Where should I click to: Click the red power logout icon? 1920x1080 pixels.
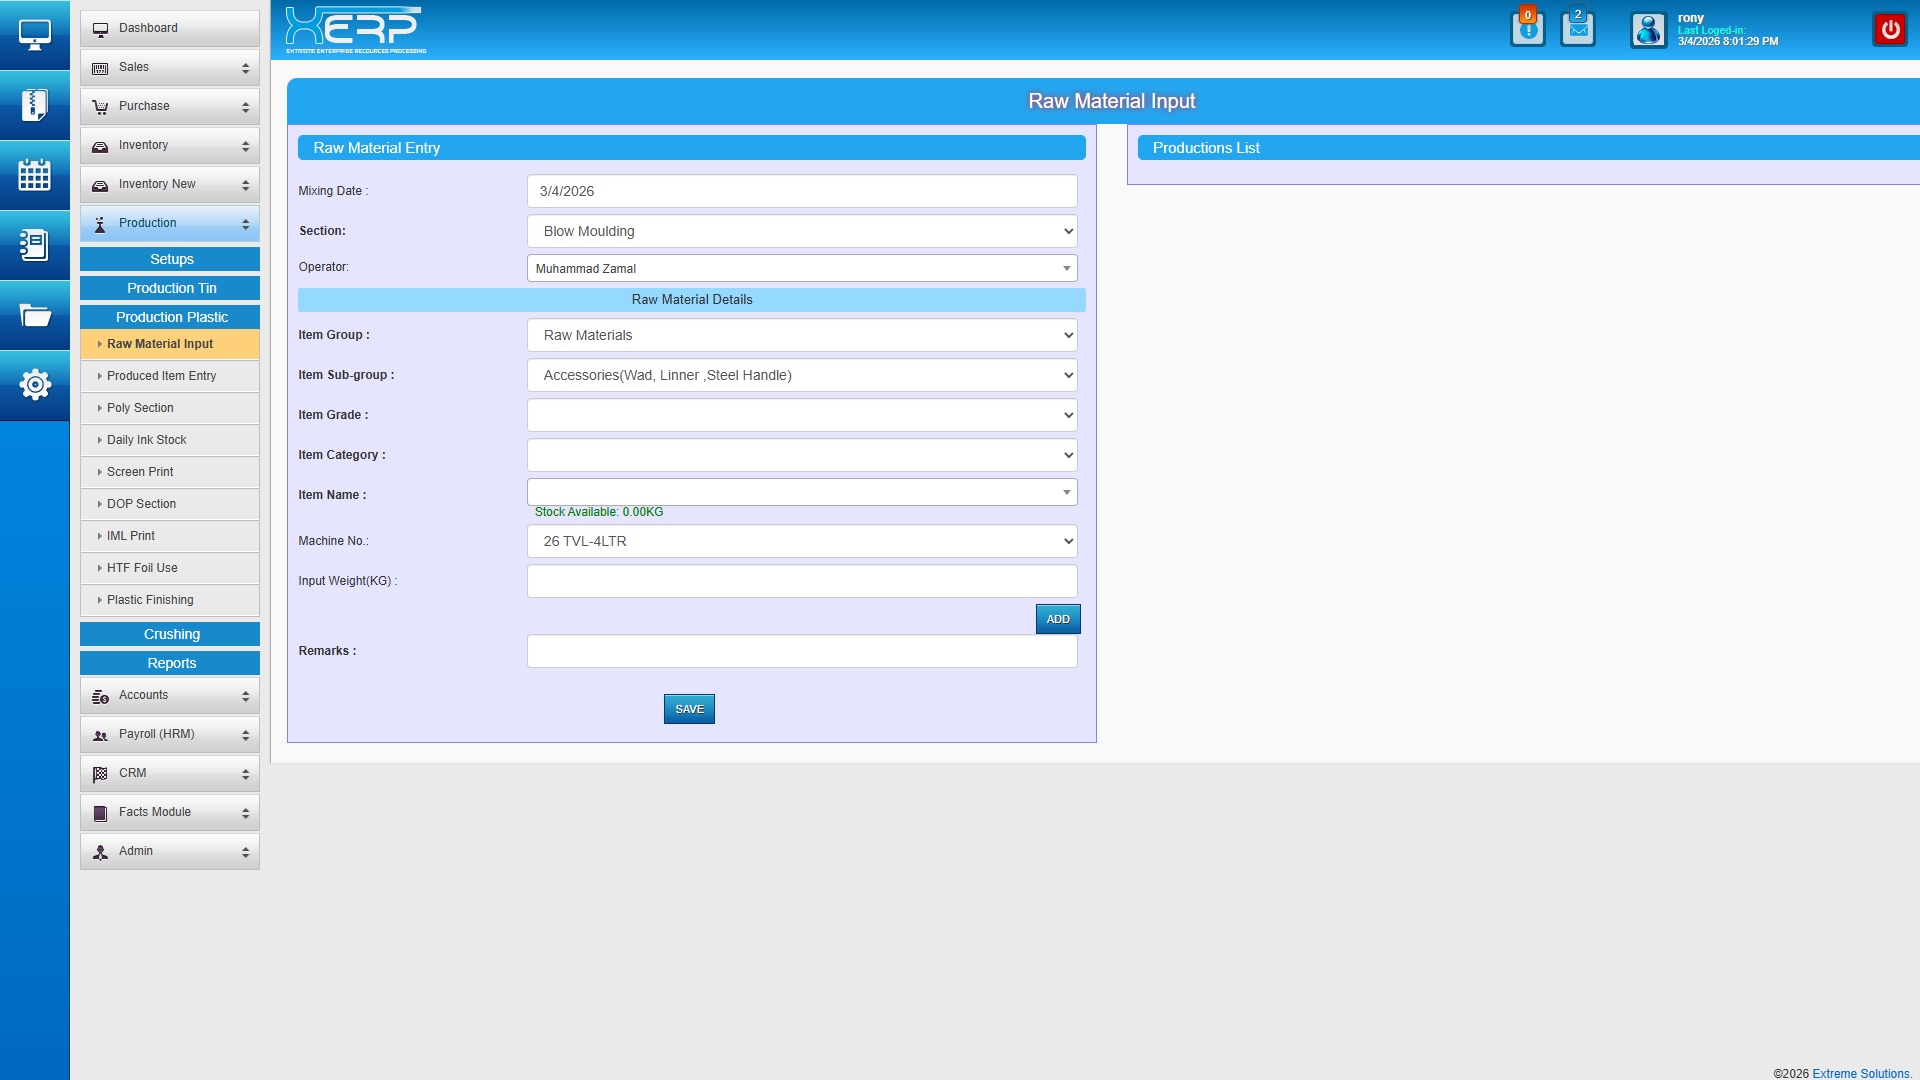pyautogui.click(x=1889, y=30)
